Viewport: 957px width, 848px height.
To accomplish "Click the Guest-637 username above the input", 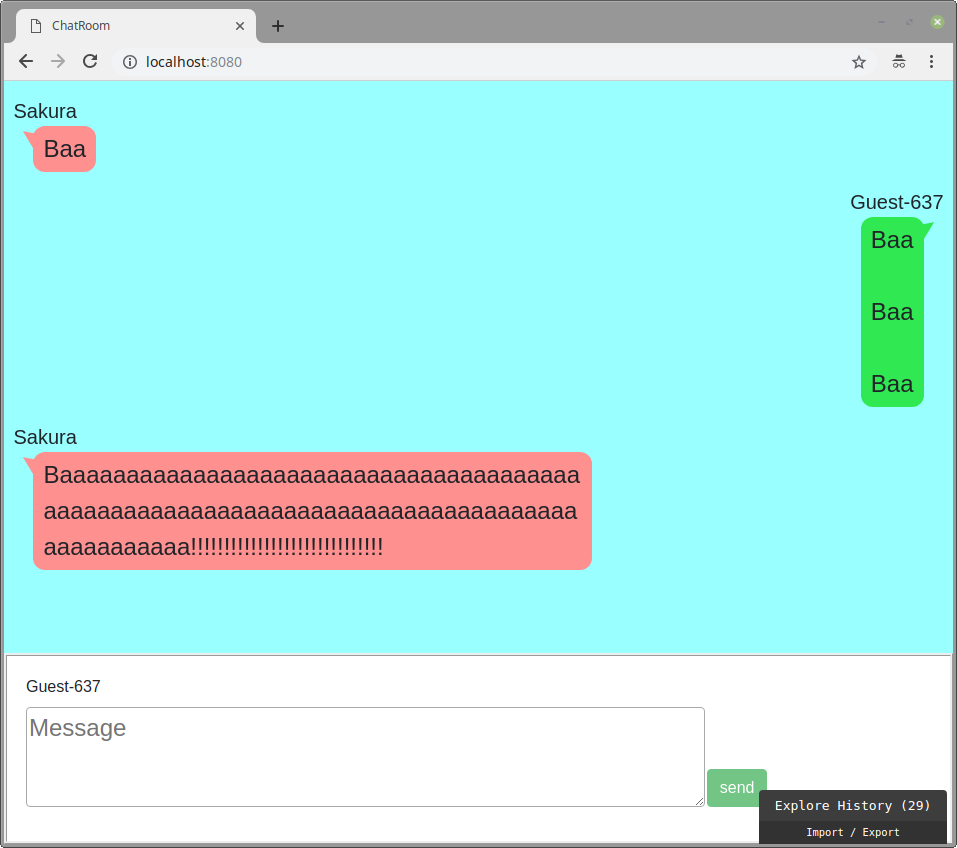I will click(62, 686).
